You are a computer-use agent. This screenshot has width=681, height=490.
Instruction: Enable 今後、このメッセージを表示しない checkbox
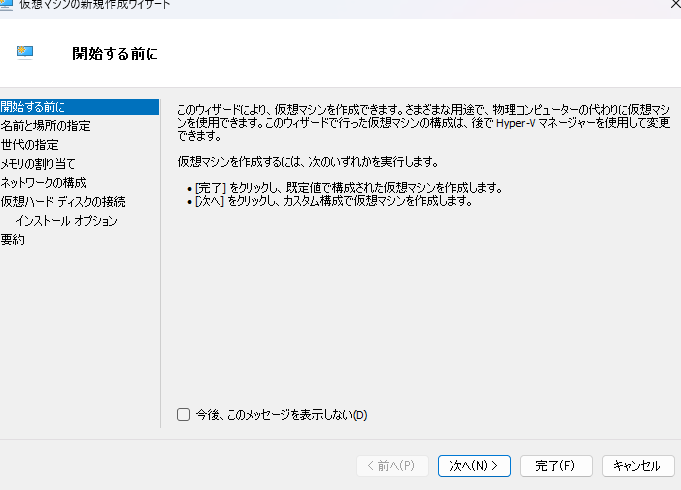pos(183,415)
